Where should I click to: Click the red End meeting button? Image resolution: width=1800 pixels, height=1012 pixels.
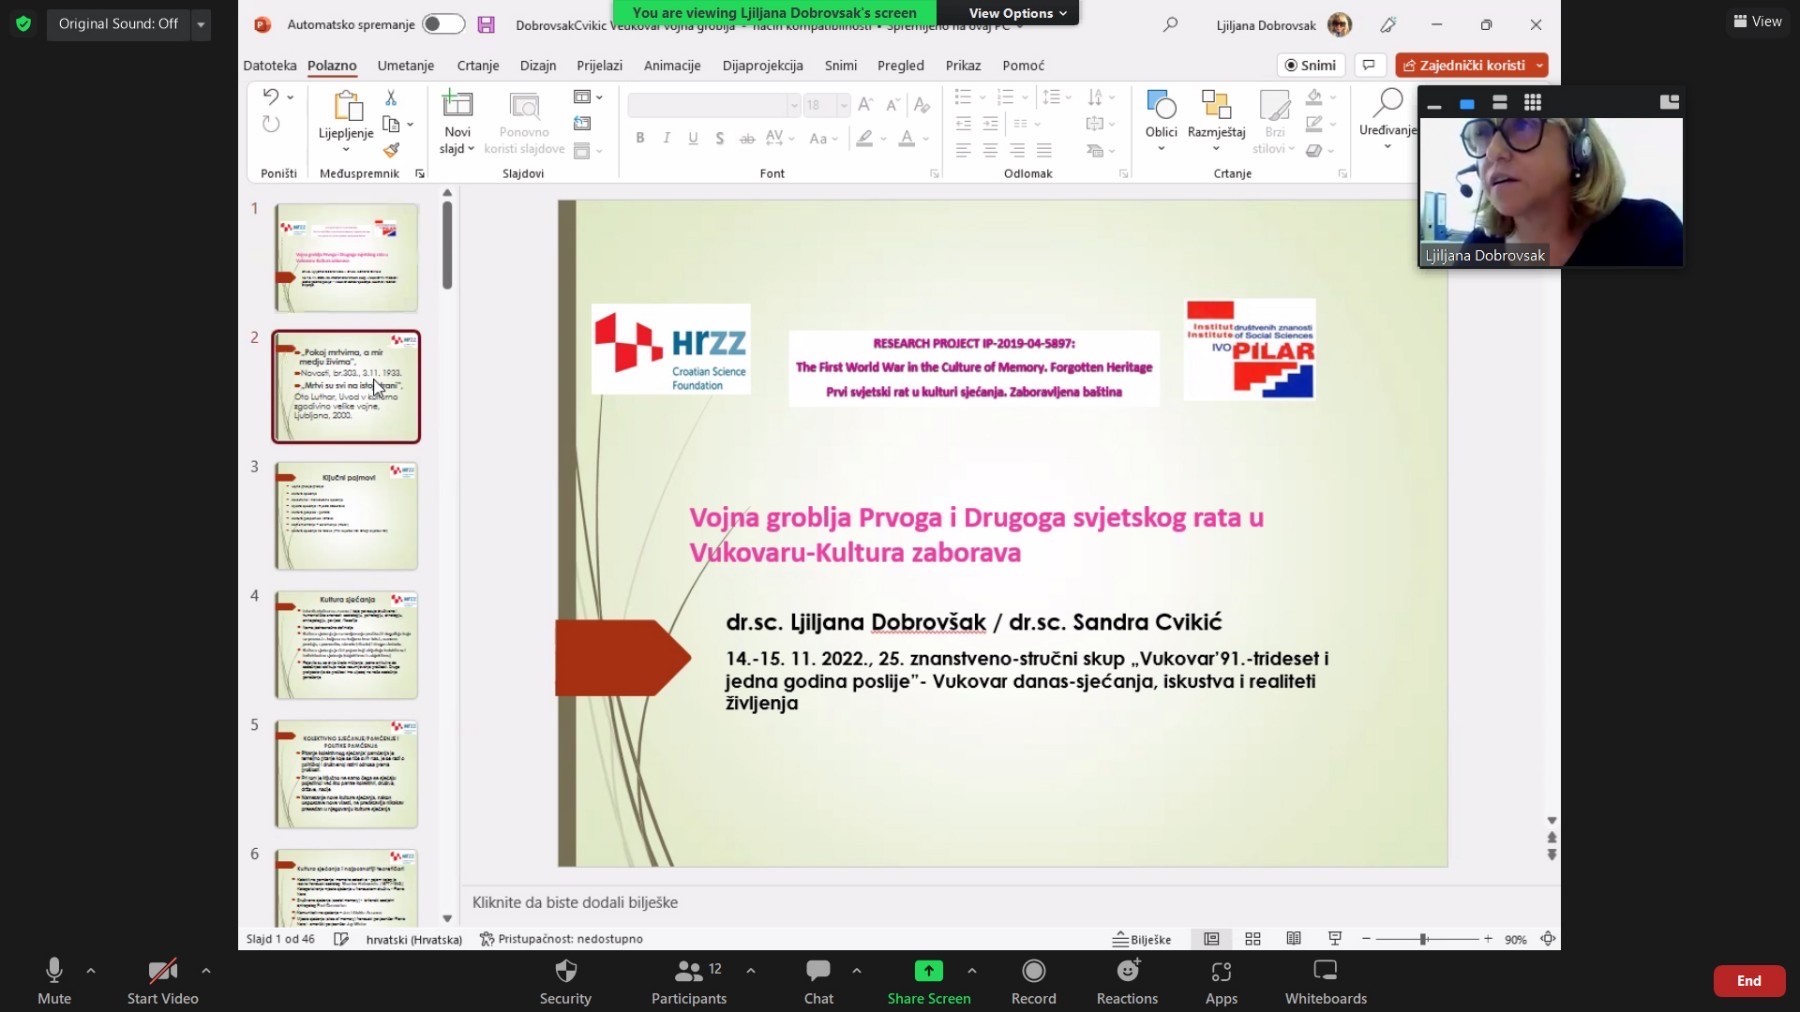(1748, 981)
